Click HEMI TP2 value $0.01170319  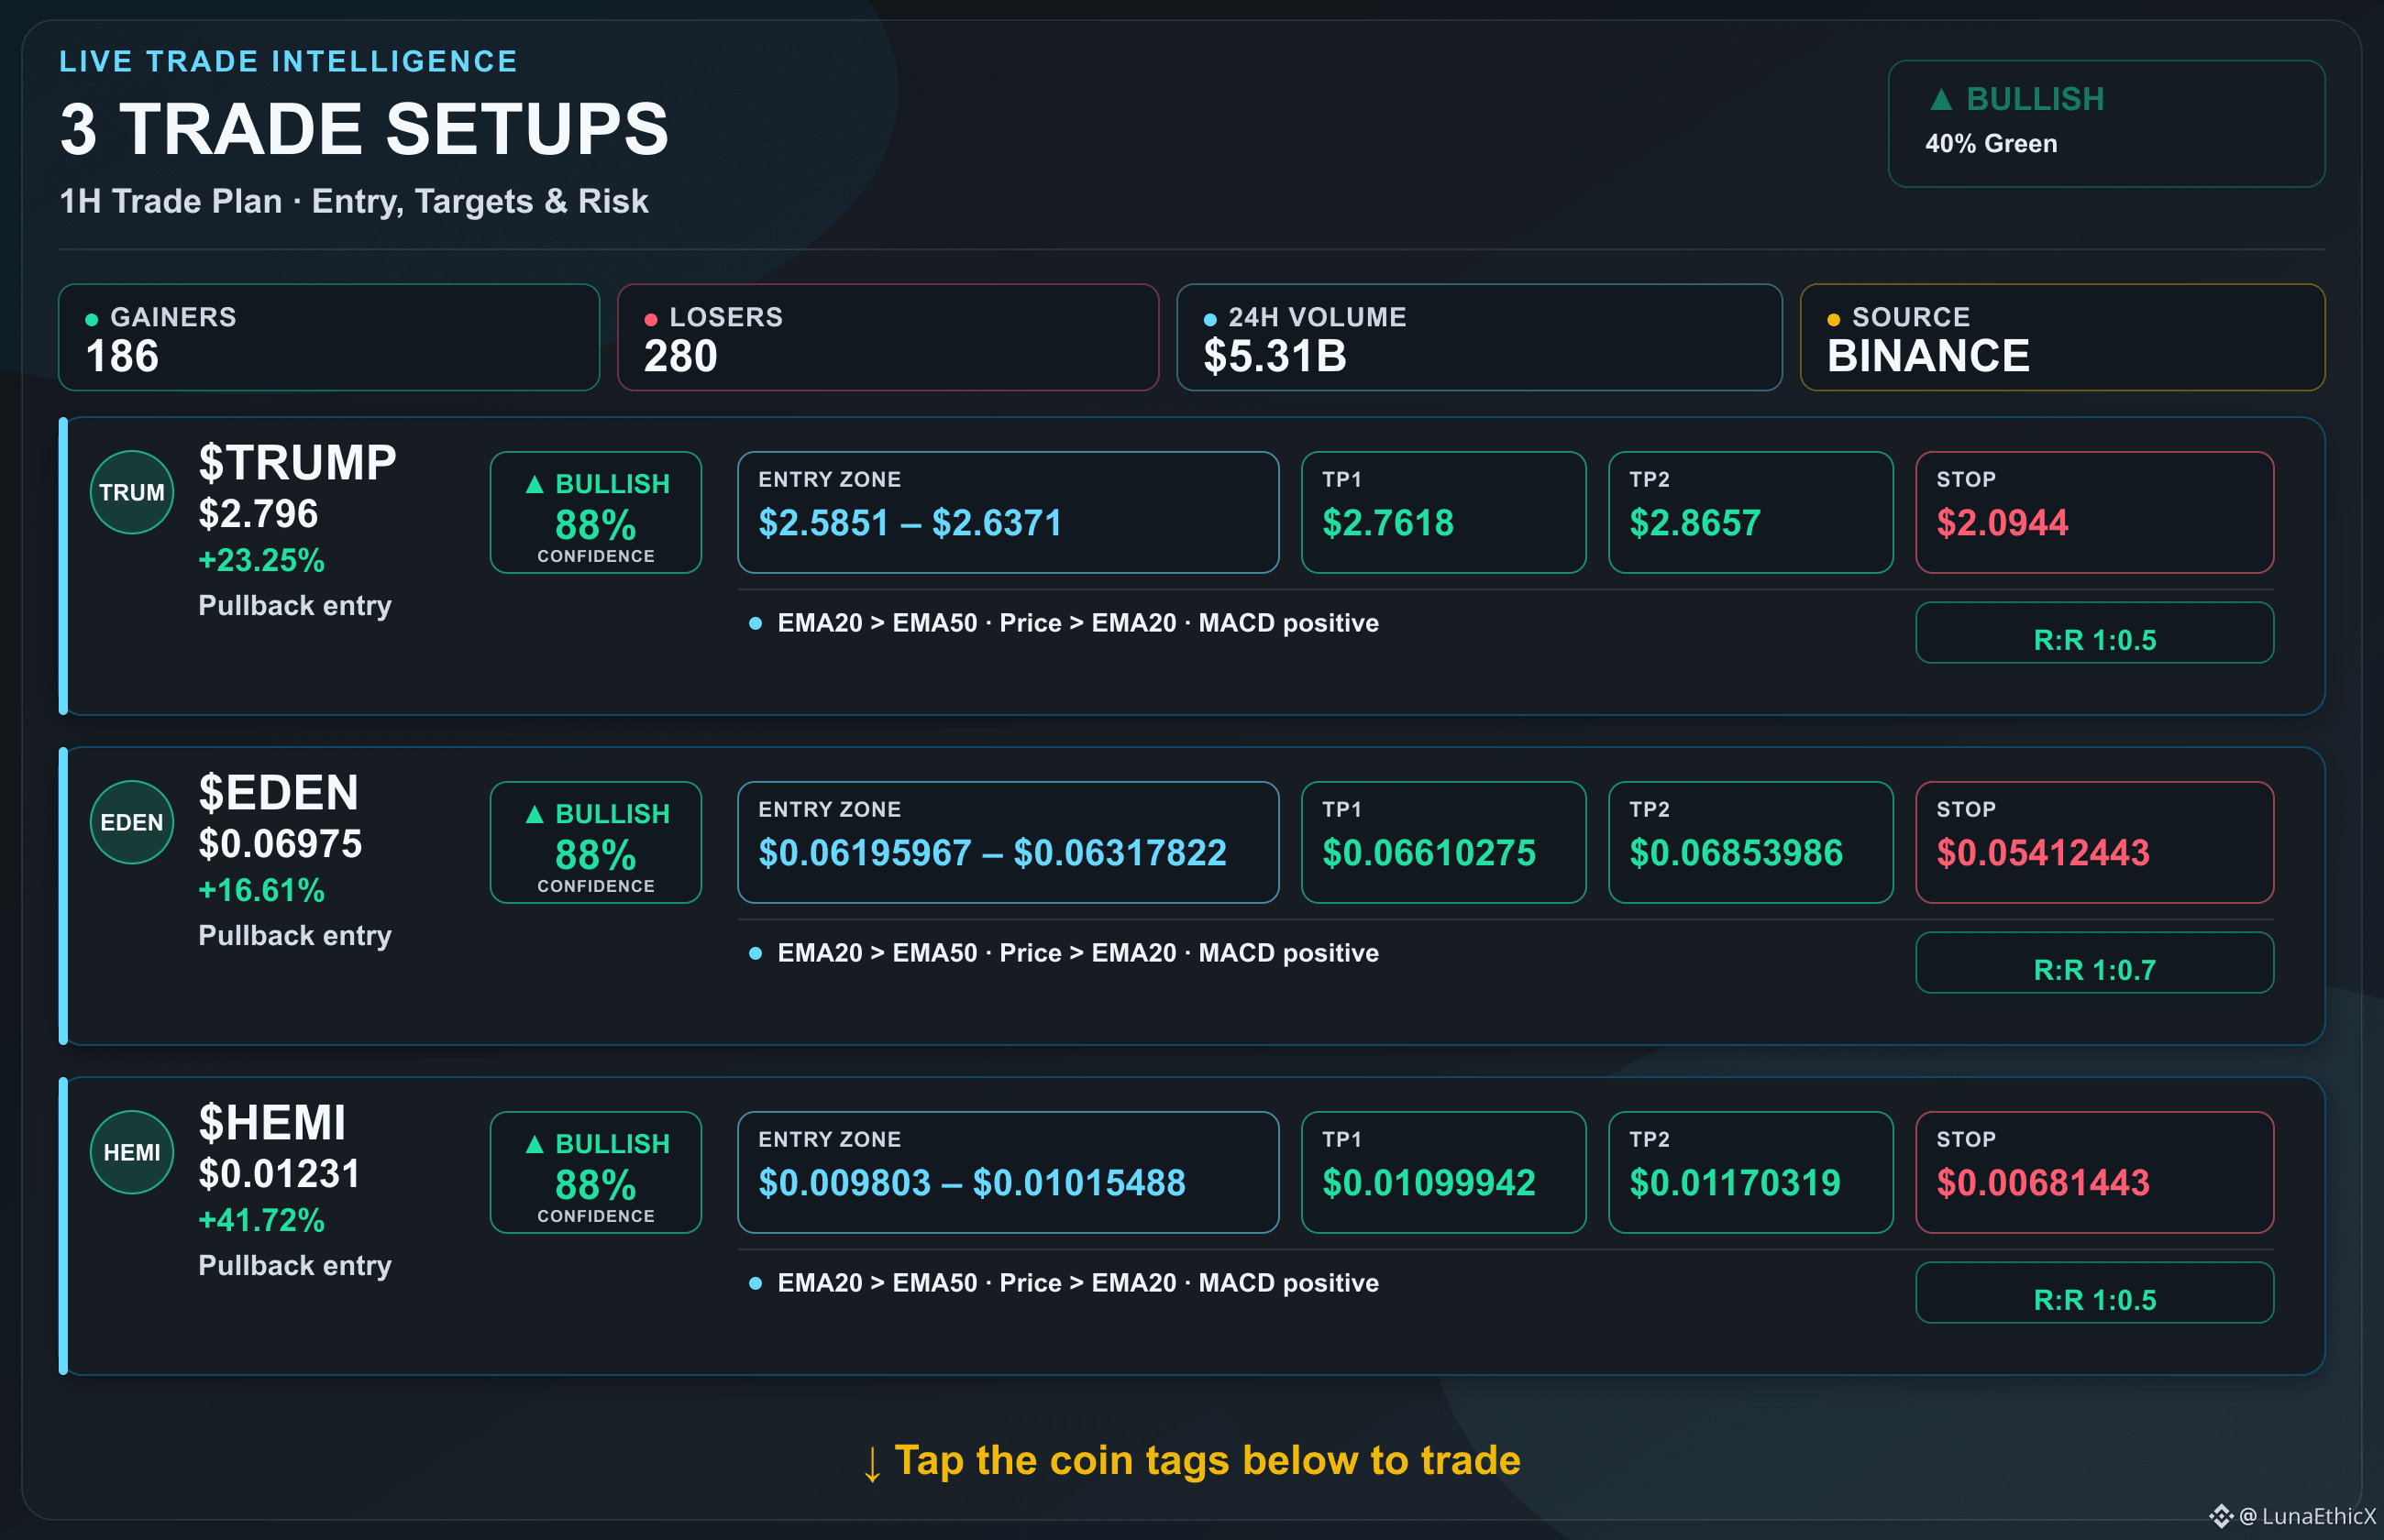[1735, 1183]
